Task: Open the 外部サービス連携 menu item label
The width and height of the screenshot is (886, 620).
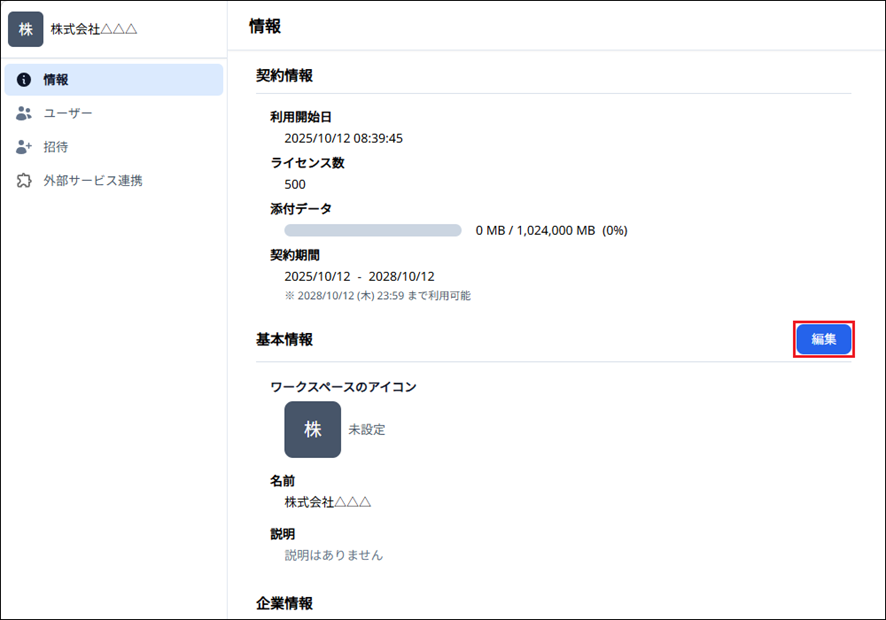Action: coord(92,181)
